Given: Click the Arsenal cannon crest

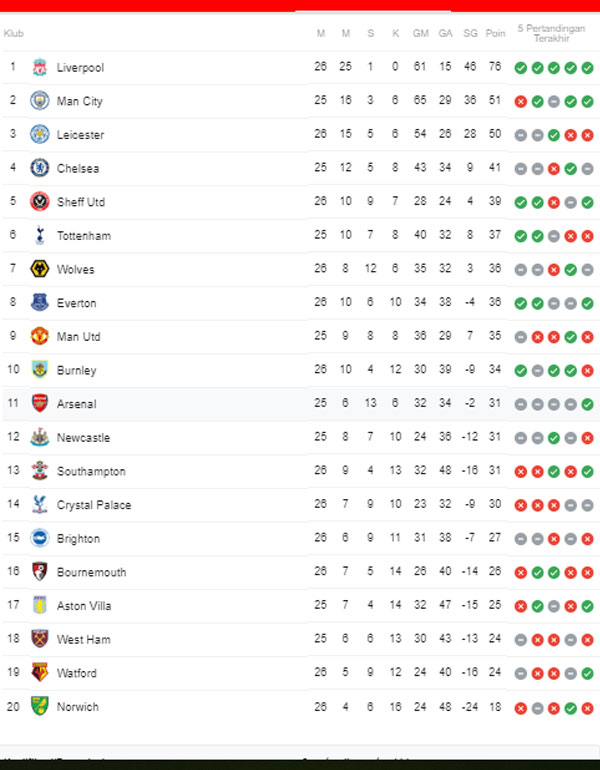Looking at the screenshot, I should click(40, 404).
